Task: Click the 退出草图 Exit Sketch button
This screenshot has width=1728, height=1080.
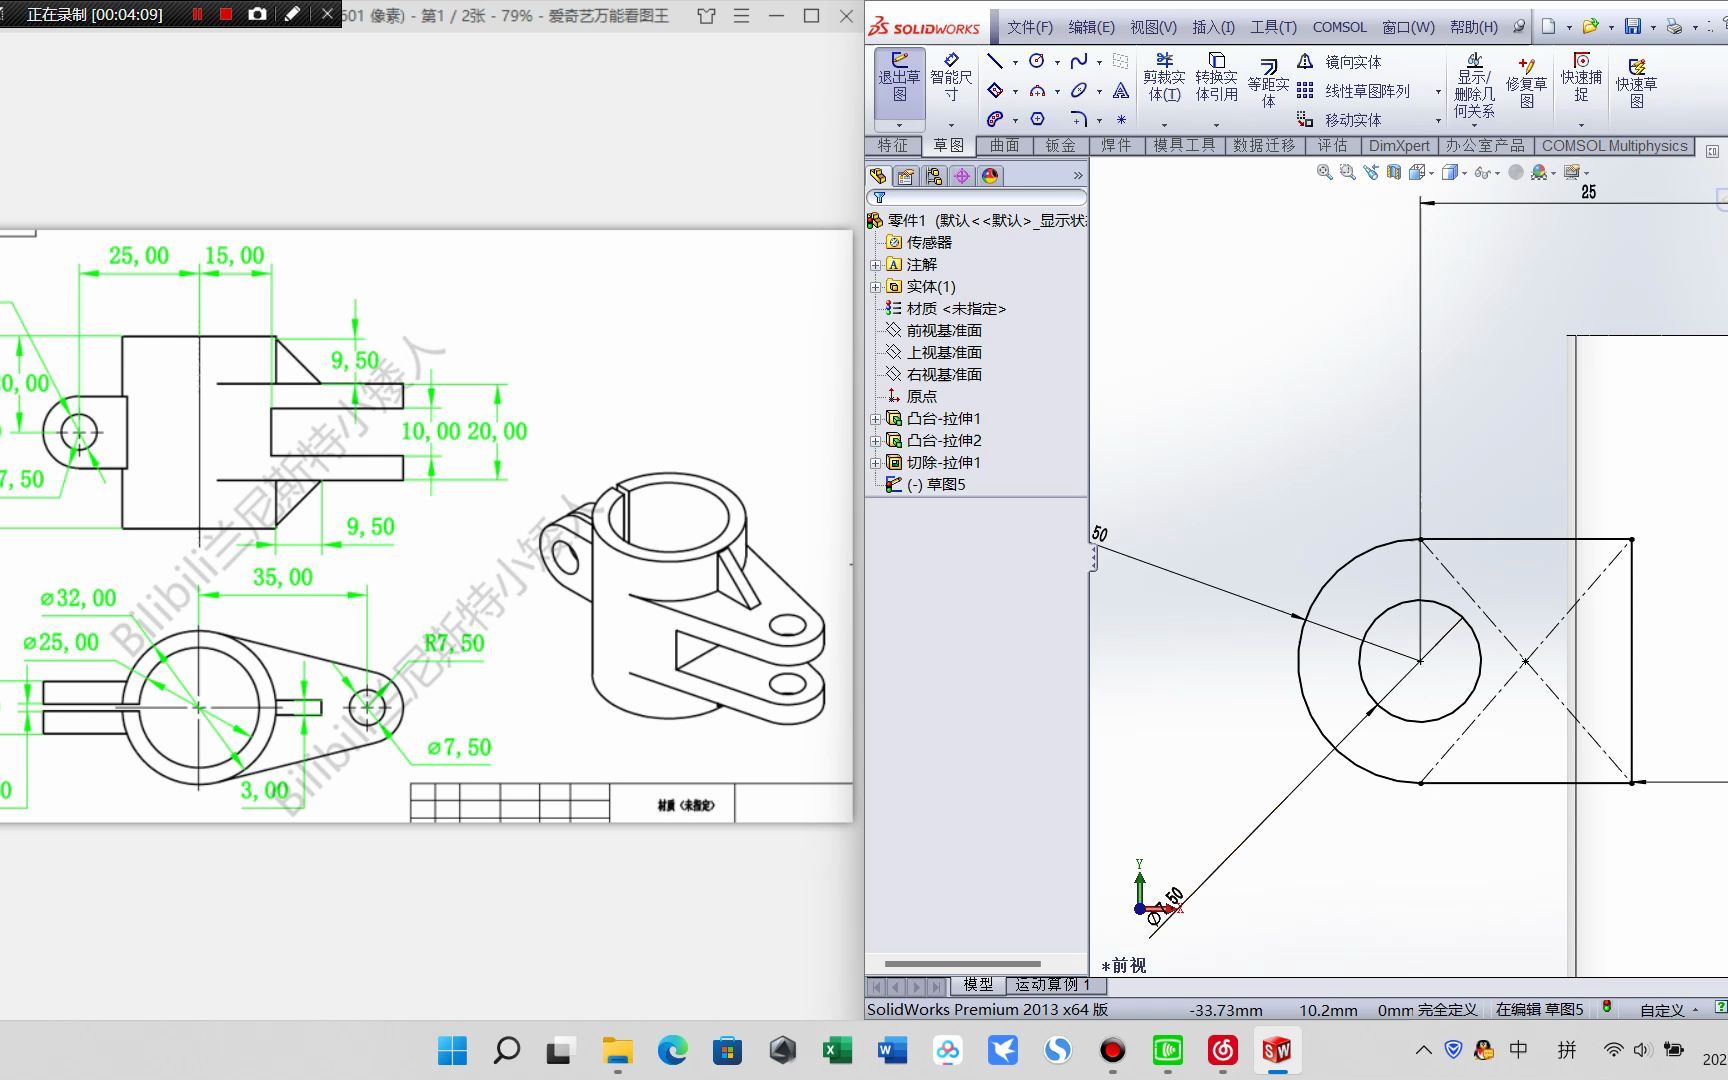Action: [898, 80]
